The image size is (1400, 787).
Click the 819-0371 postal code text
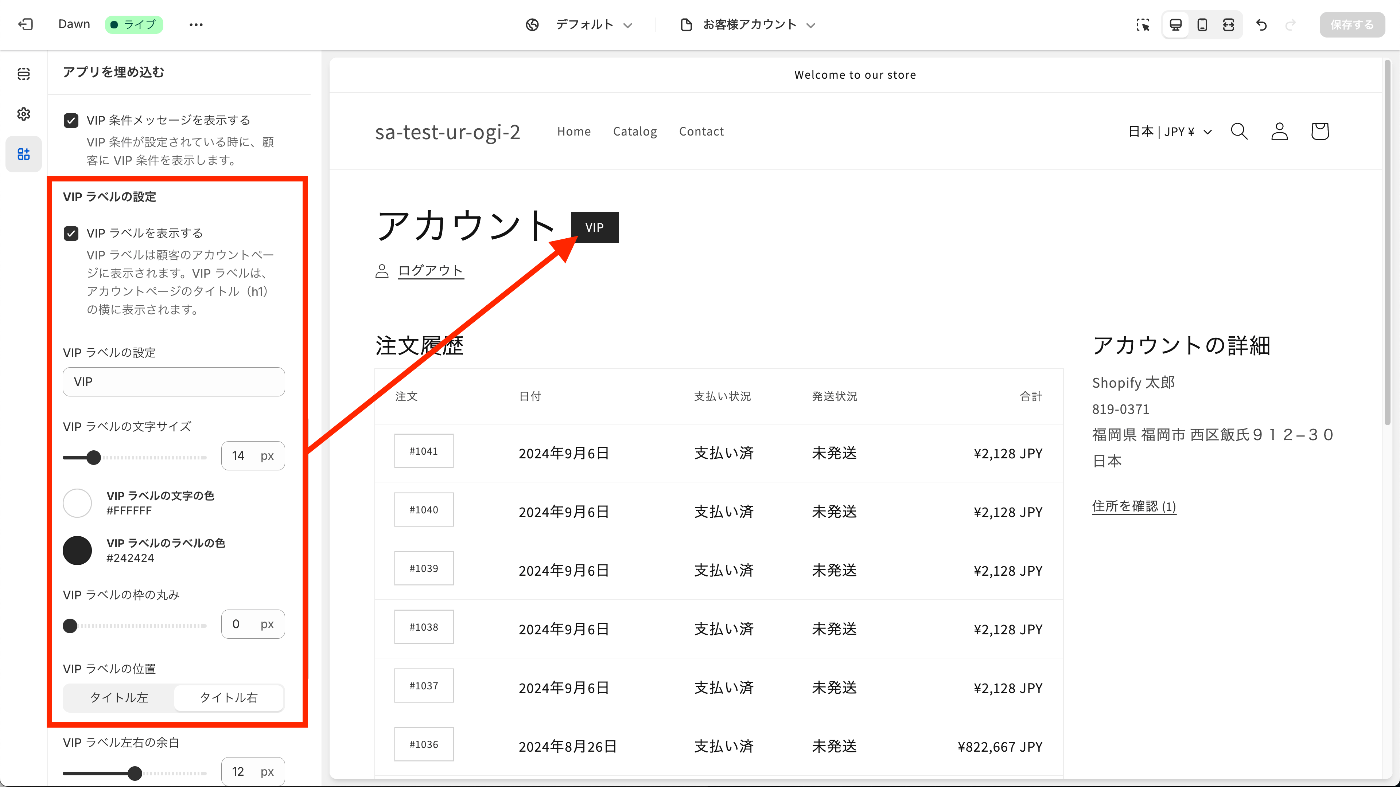(1121, 409)
